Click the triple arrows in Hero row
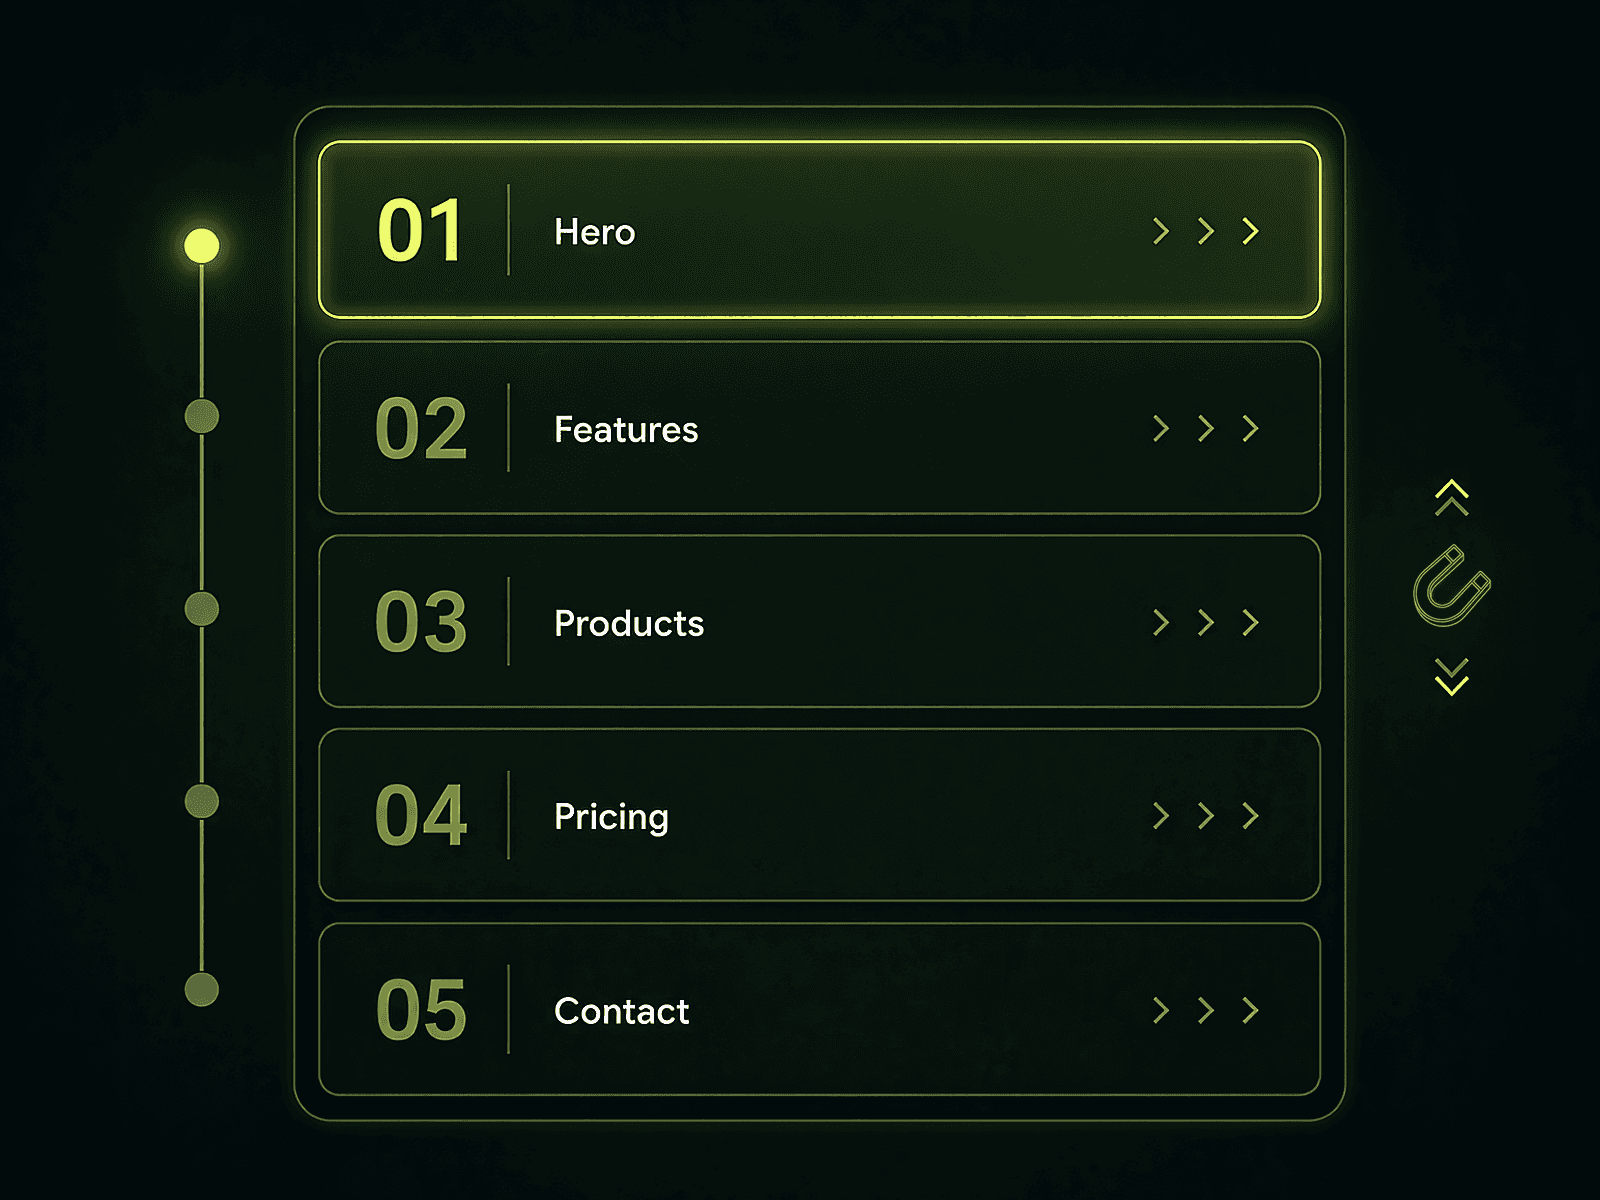The width and height of the screenshot is (1600, 1200). click(x=1206, y=231)
